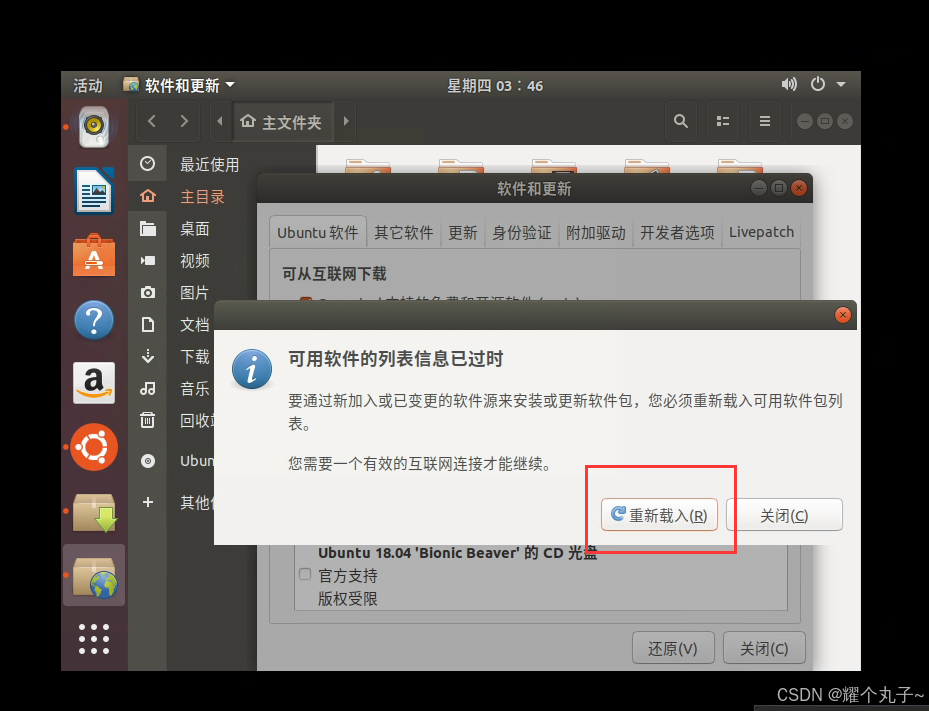Launch Amazon from the dock
This screenshot has height=711, width=929.
click(x=94, y=383)
